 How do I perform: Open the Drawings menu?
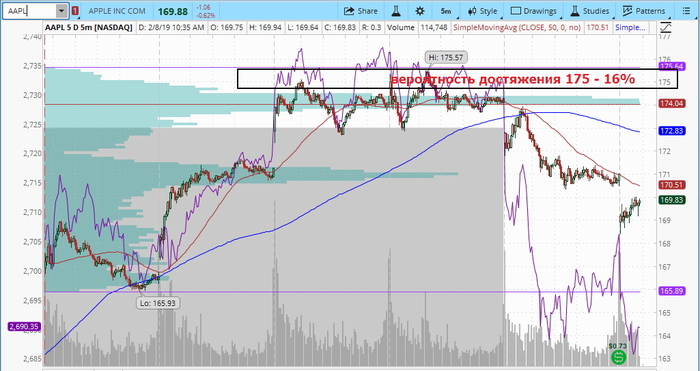click(534, 11)
